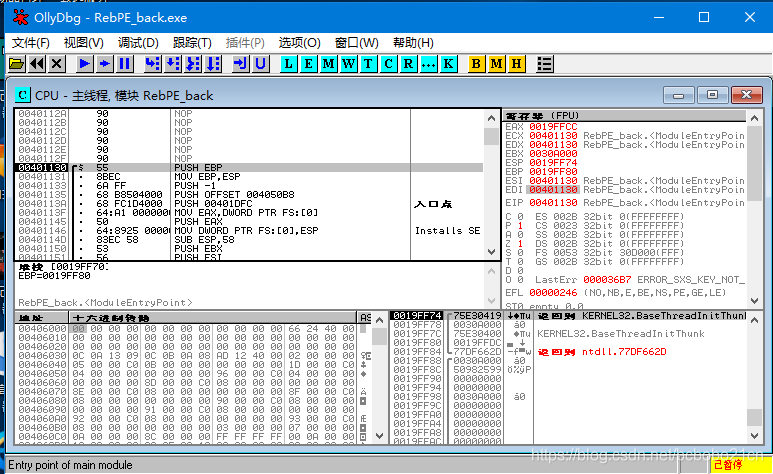
Task: Run the program with the play icon
Action: pos(84,64)
